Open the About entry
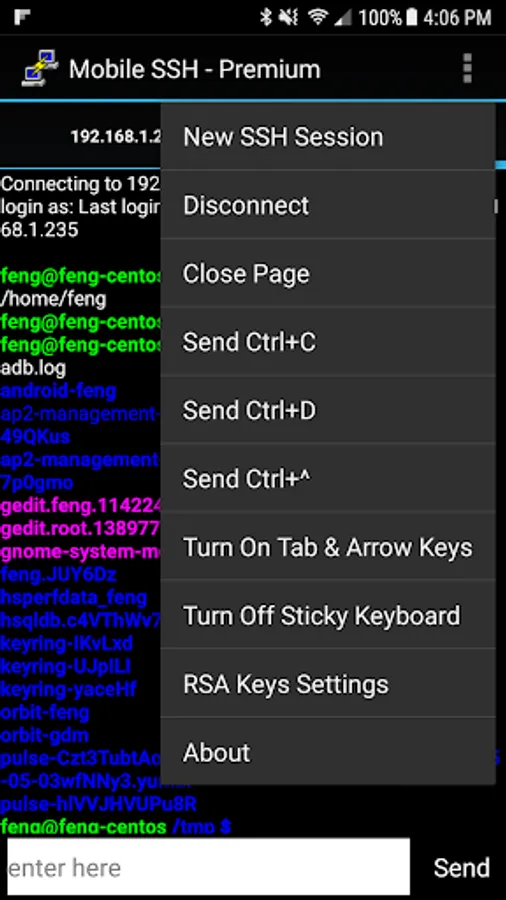Viewport: 506px width, 900px height. (328, 752)
